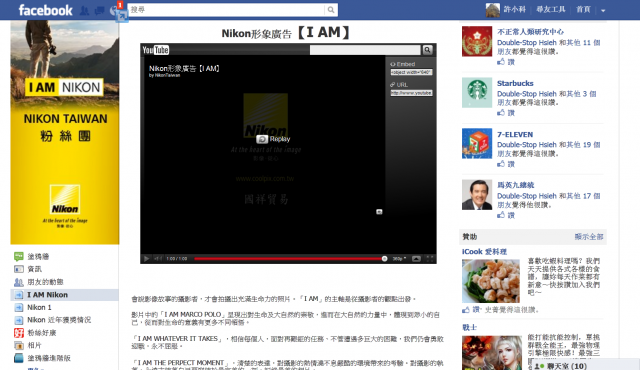The width and height of the screenshot is (640, 370).
Task: Select the video URL field
Action: 411,93
